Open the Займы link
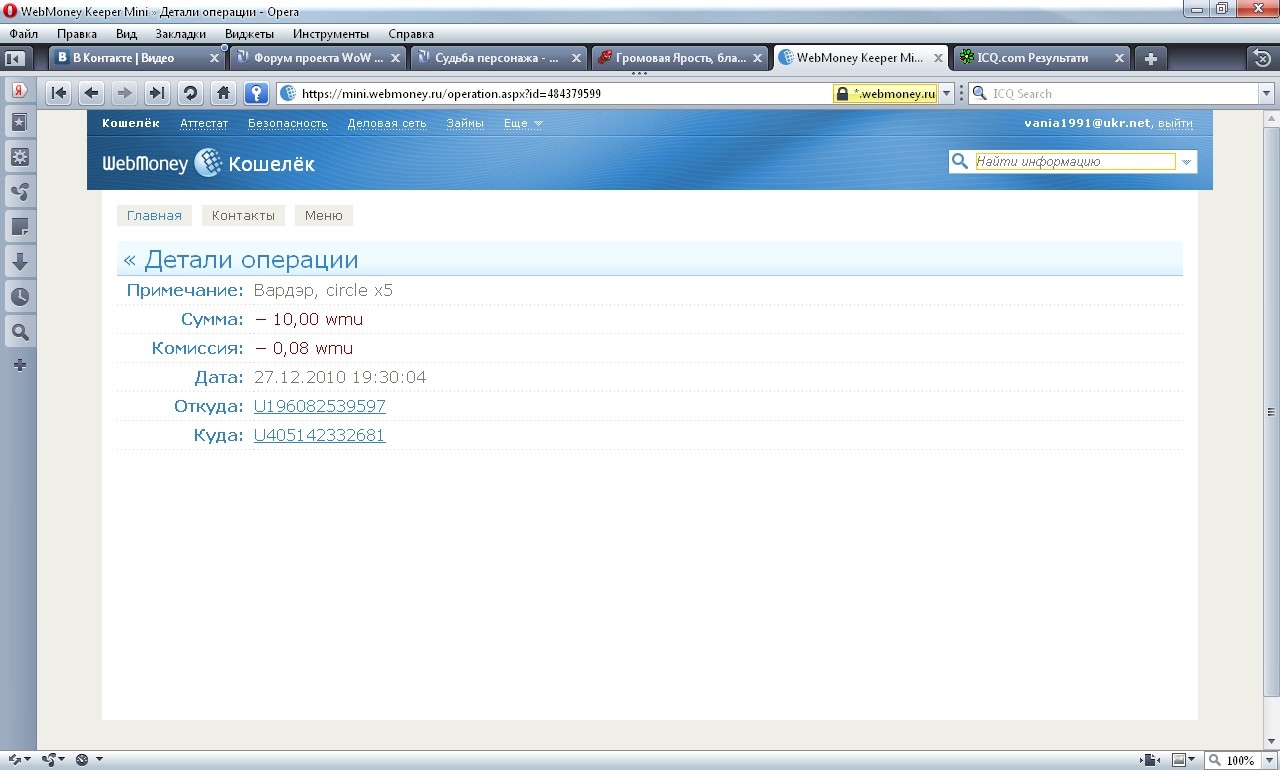Viewport: 1280px width, 770px height. click(x=465, y=123)
